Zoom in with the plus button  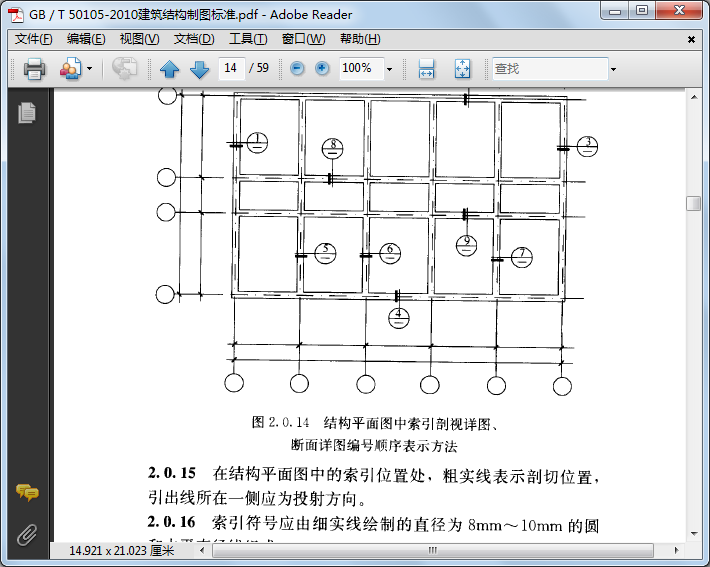pos(322,68)
